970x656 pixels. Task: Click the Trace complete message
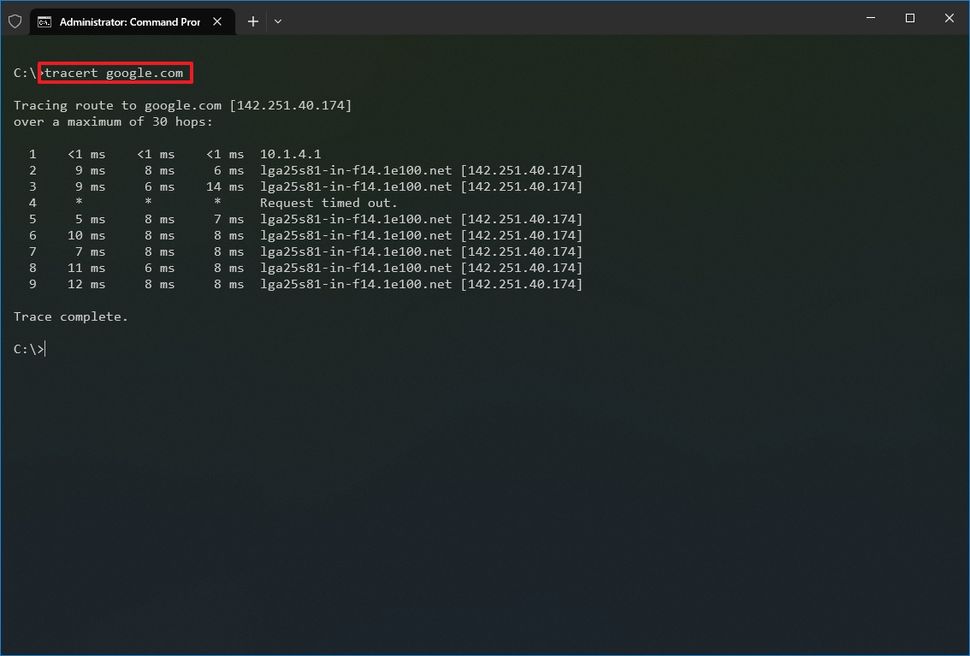(70, 316)
